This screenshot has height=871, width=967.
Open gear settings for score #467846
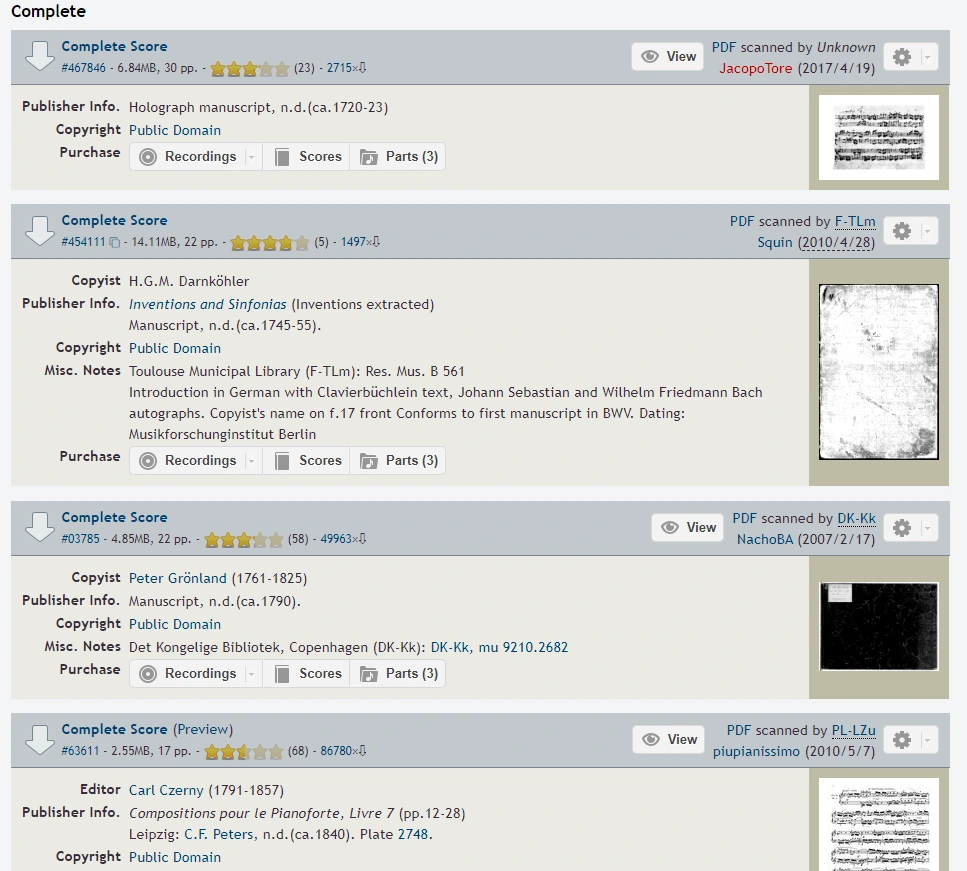tap(902, 57)
